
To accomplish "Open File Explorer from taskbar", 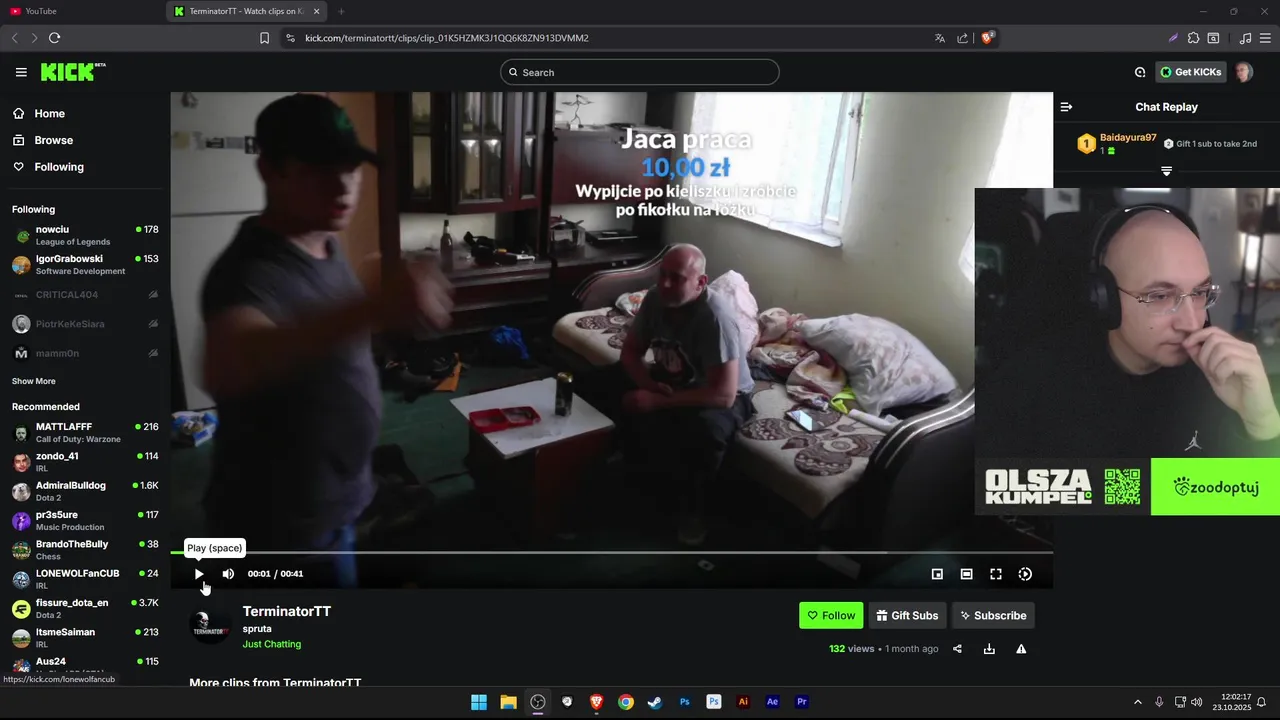I will click(x=508, y=702).
